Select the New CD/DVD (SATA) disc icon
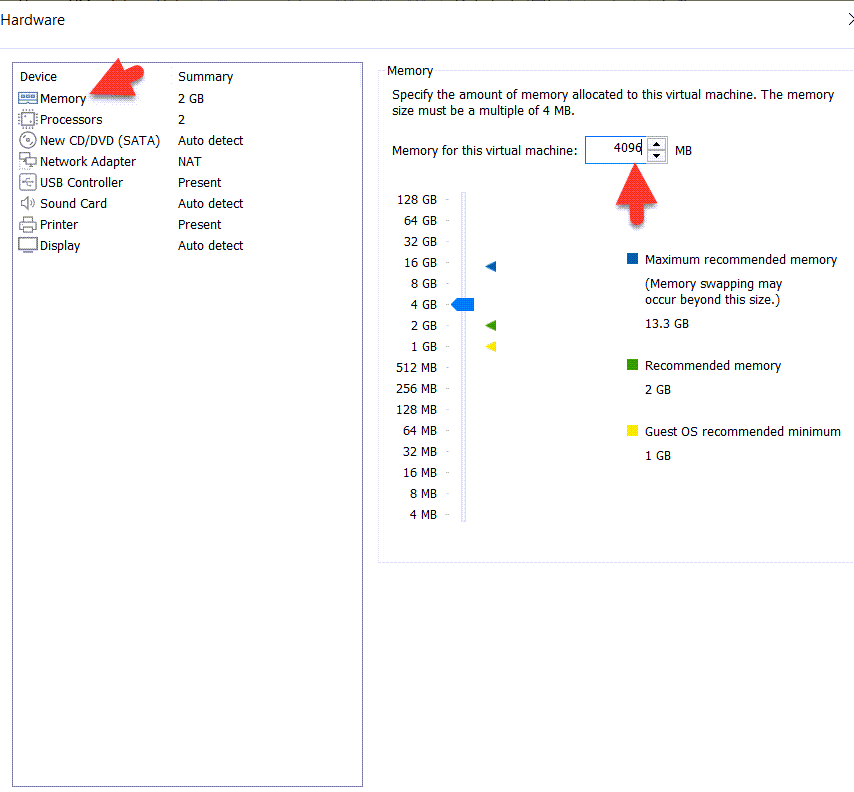 28,140
